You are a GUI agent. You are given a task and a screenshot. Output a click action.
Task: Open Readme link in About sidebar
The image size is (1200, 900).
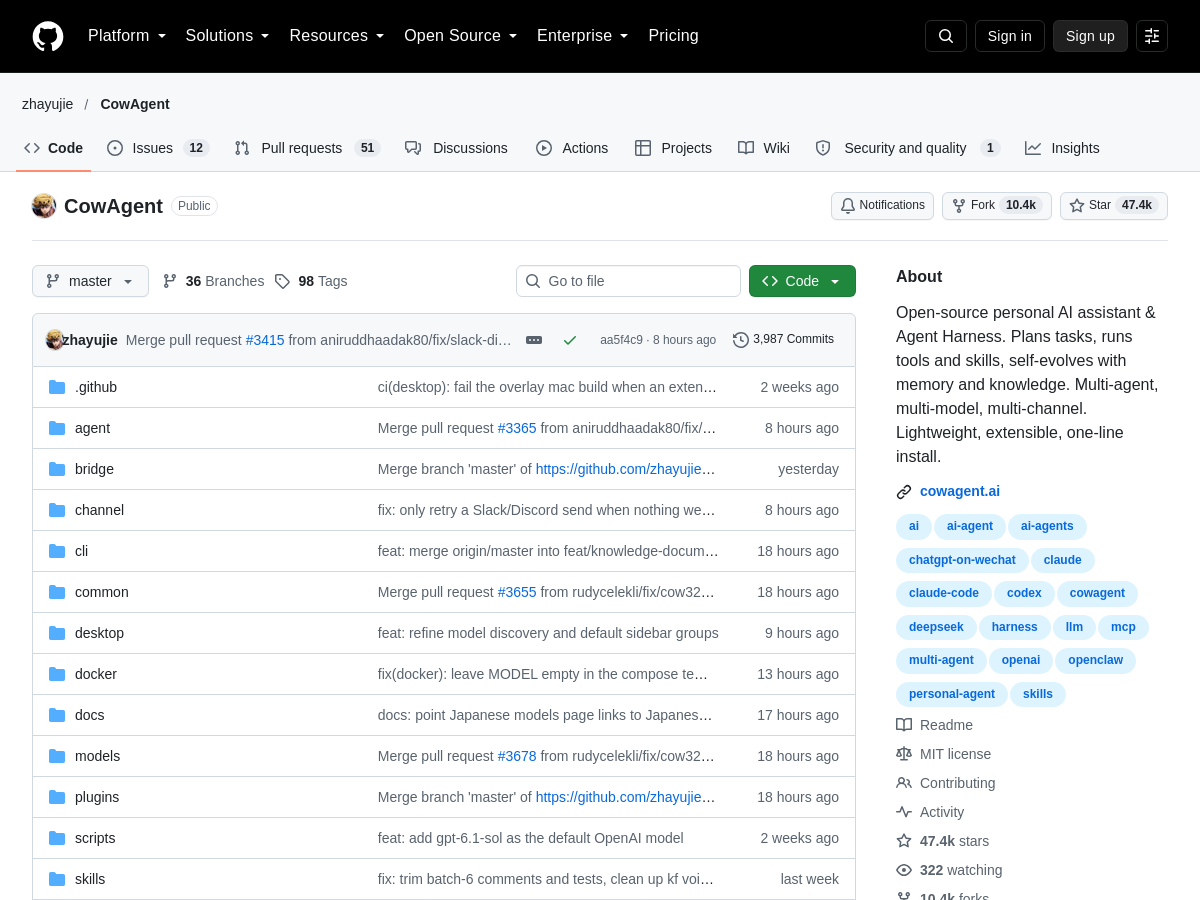[x=934, y=725]
